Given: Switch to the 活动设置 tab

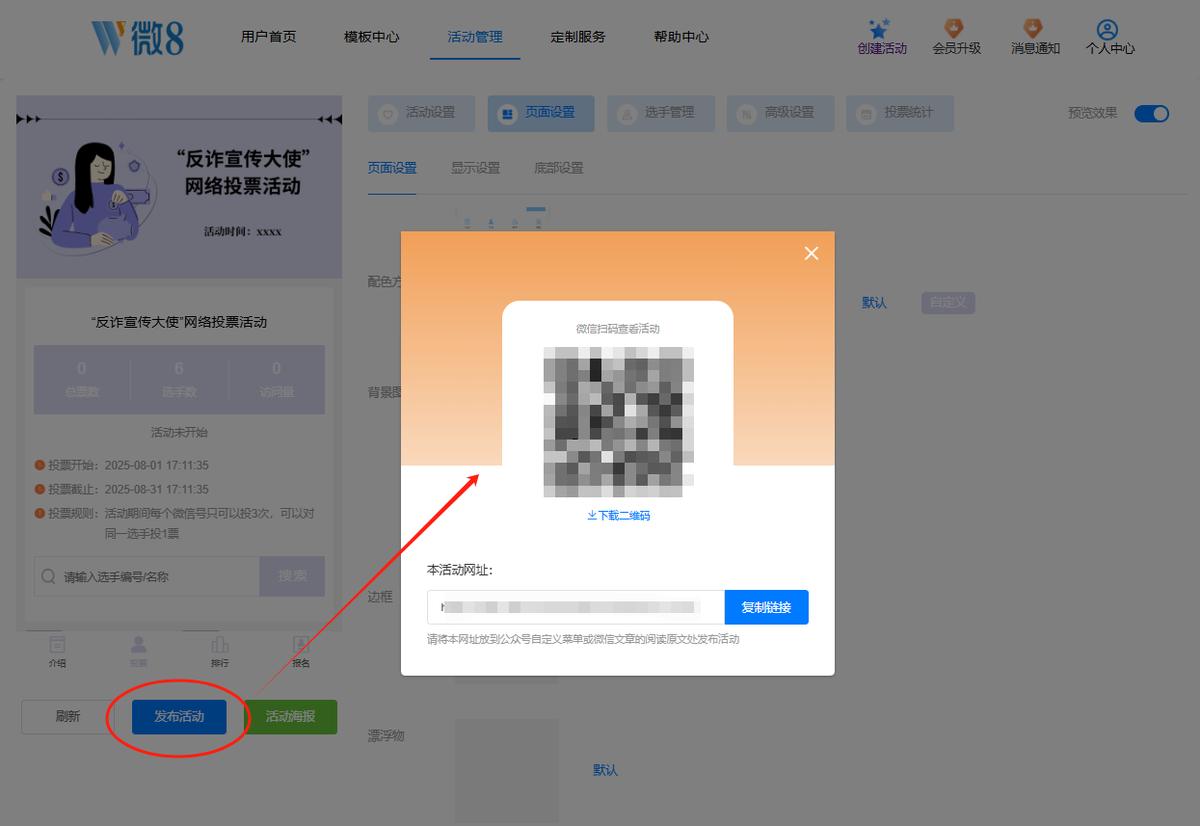Looking at the screenshot, I should (421, 113).
